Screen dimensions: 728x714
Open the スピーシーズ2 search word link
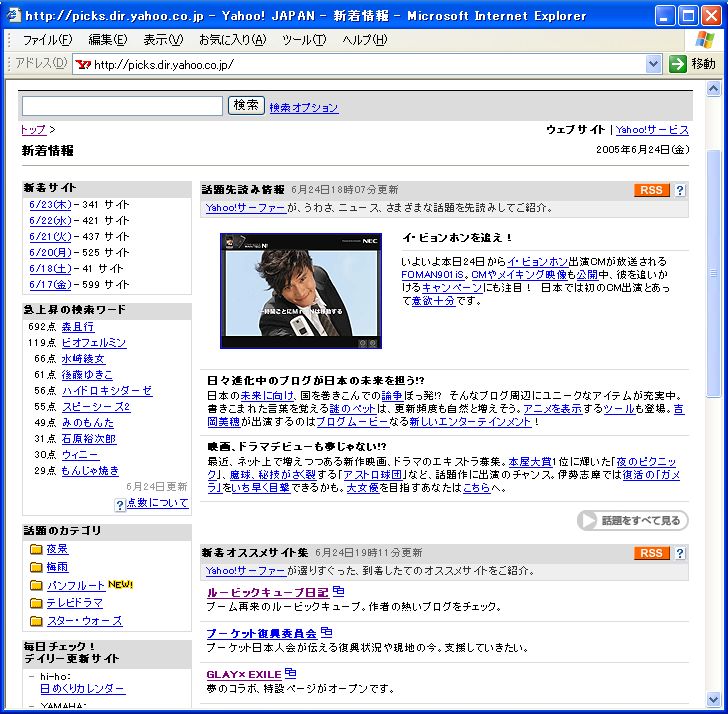point(96,407)
